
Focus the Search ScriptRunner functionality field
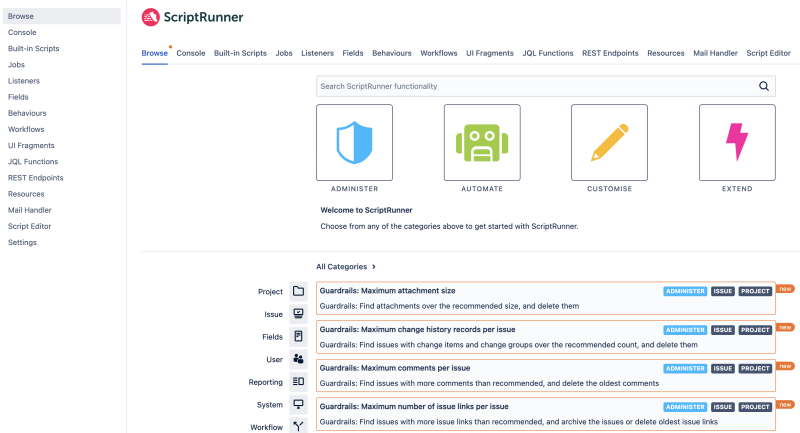[538, 86]
